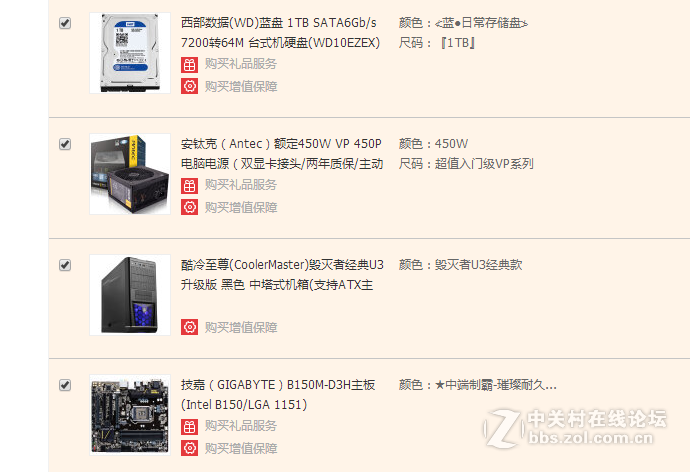Open GIGABYTE motherboard product image
Image resolution: width=690 pixels, height=472 pixels.
[130, 415]
